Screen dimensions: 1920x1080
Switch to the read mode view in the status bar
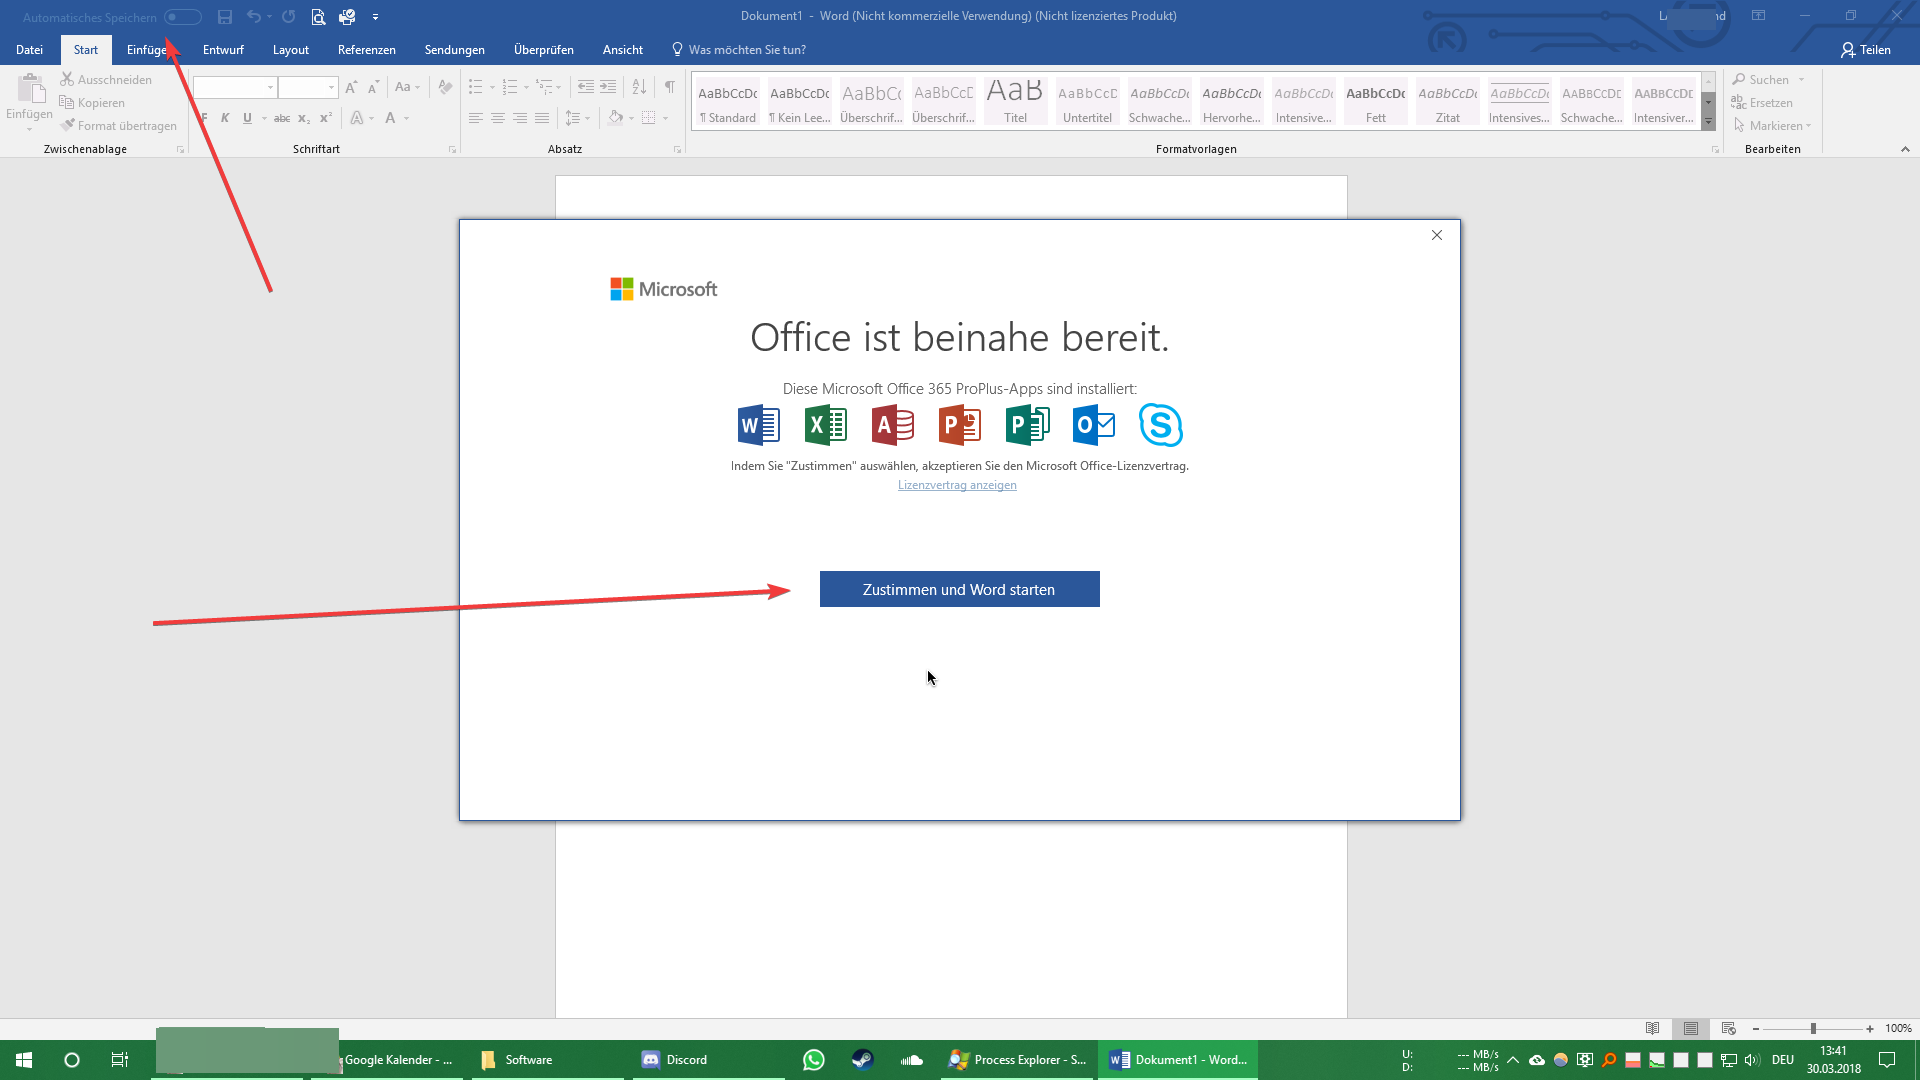coord(1653,1028)
